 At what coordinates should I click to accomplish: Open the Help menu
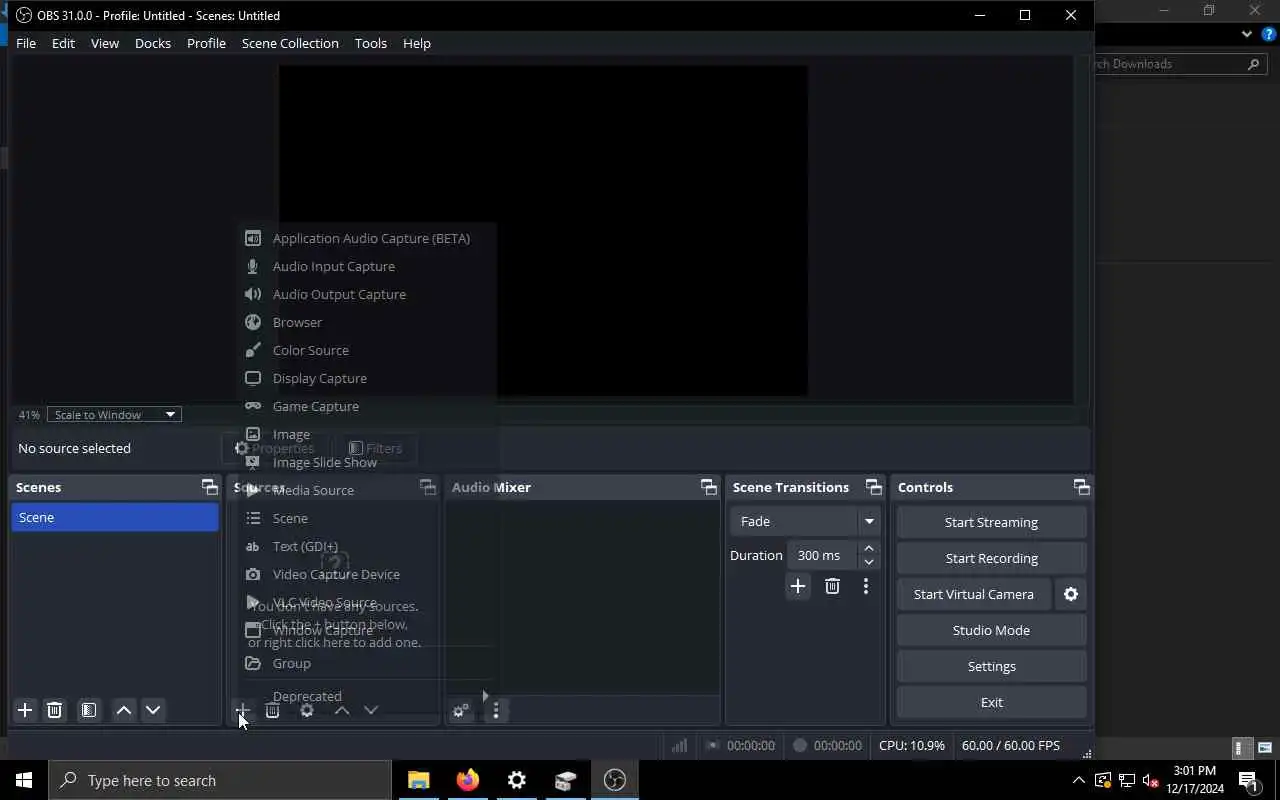tap(417, 43)
